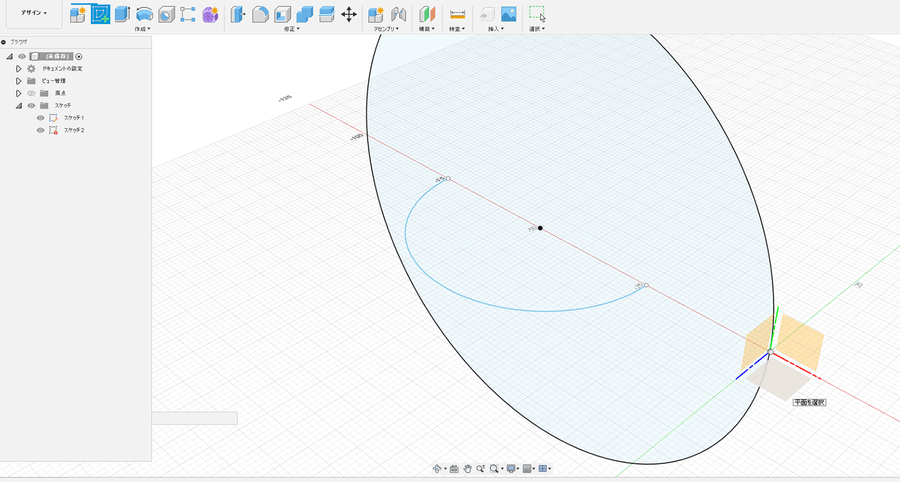Open the 構築 menu

(x=426, y=29)
